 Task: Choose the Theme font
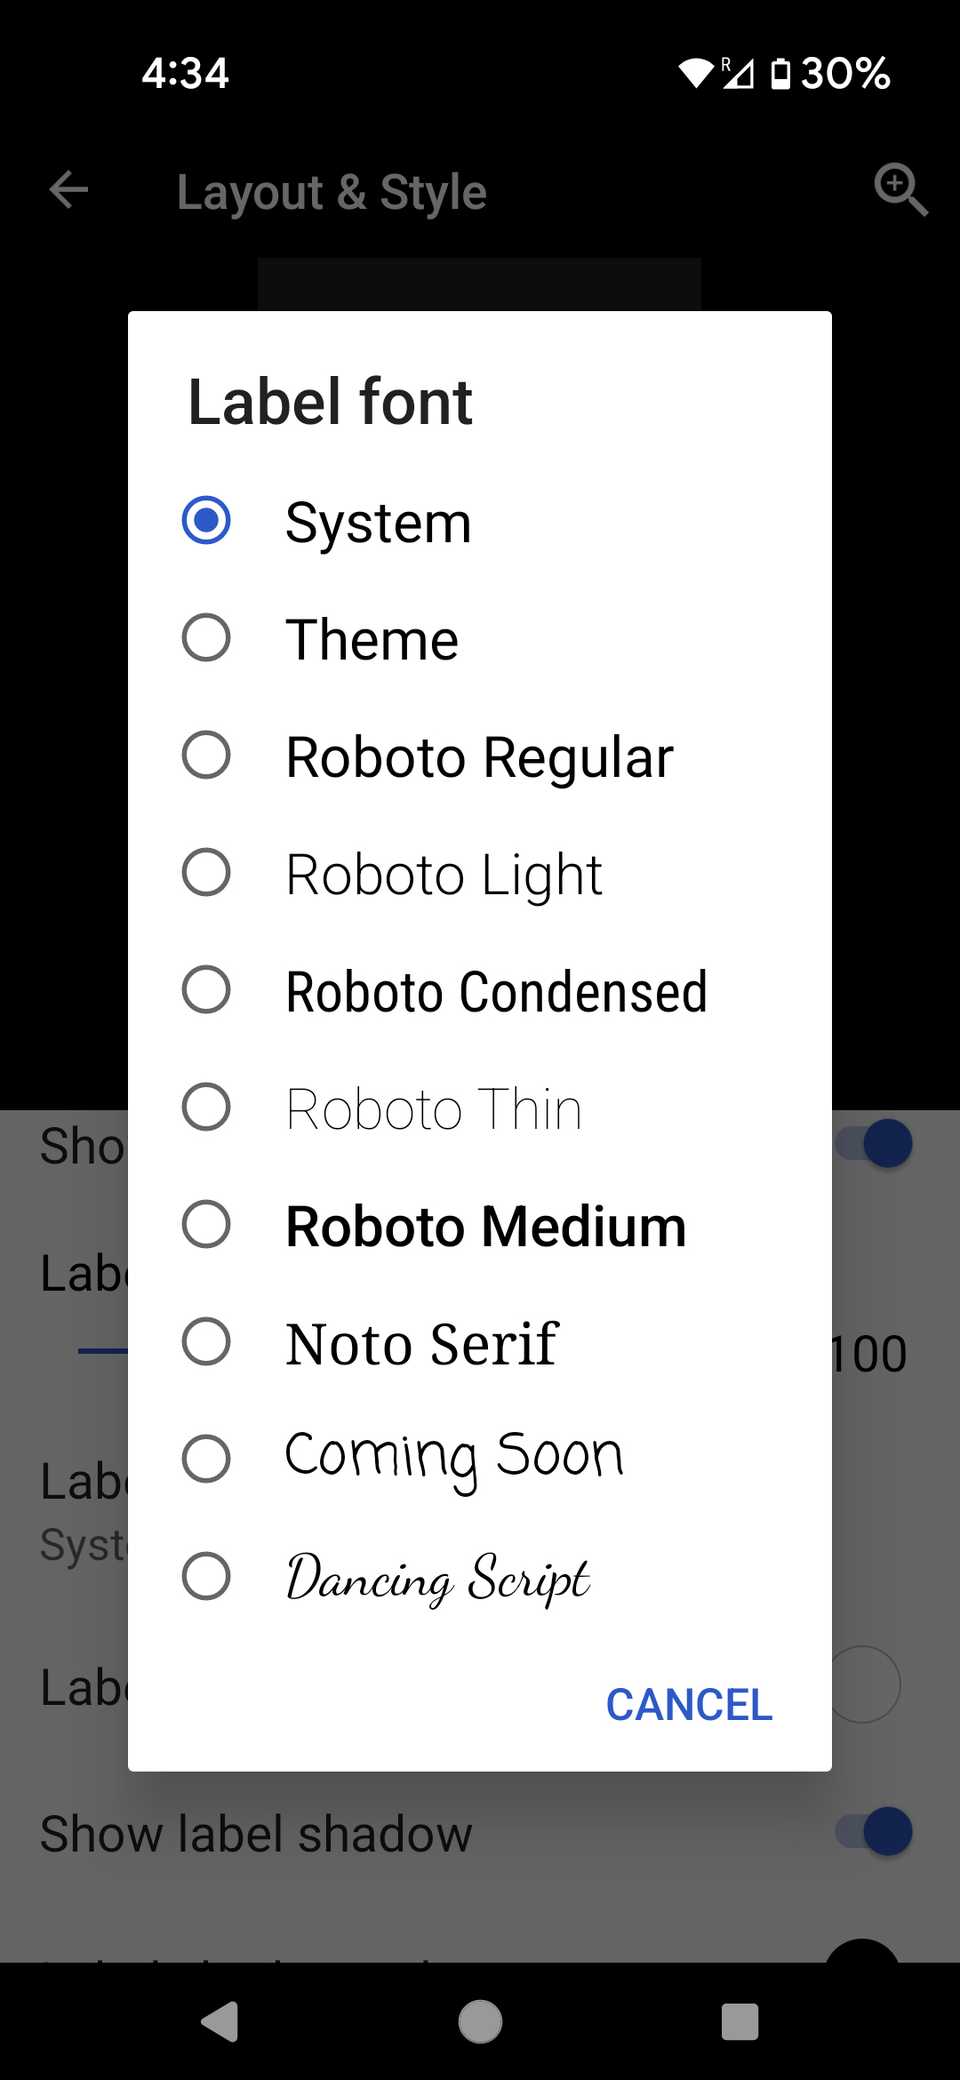coord(371,638)
